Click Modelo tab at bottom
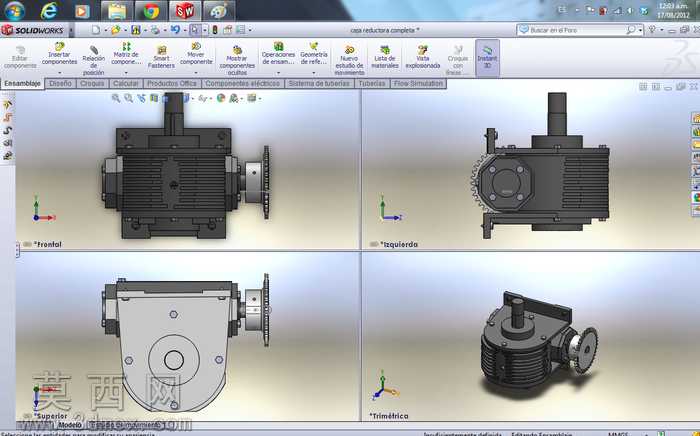The width and height of the screenshot is (700, 436). point(71,425)
